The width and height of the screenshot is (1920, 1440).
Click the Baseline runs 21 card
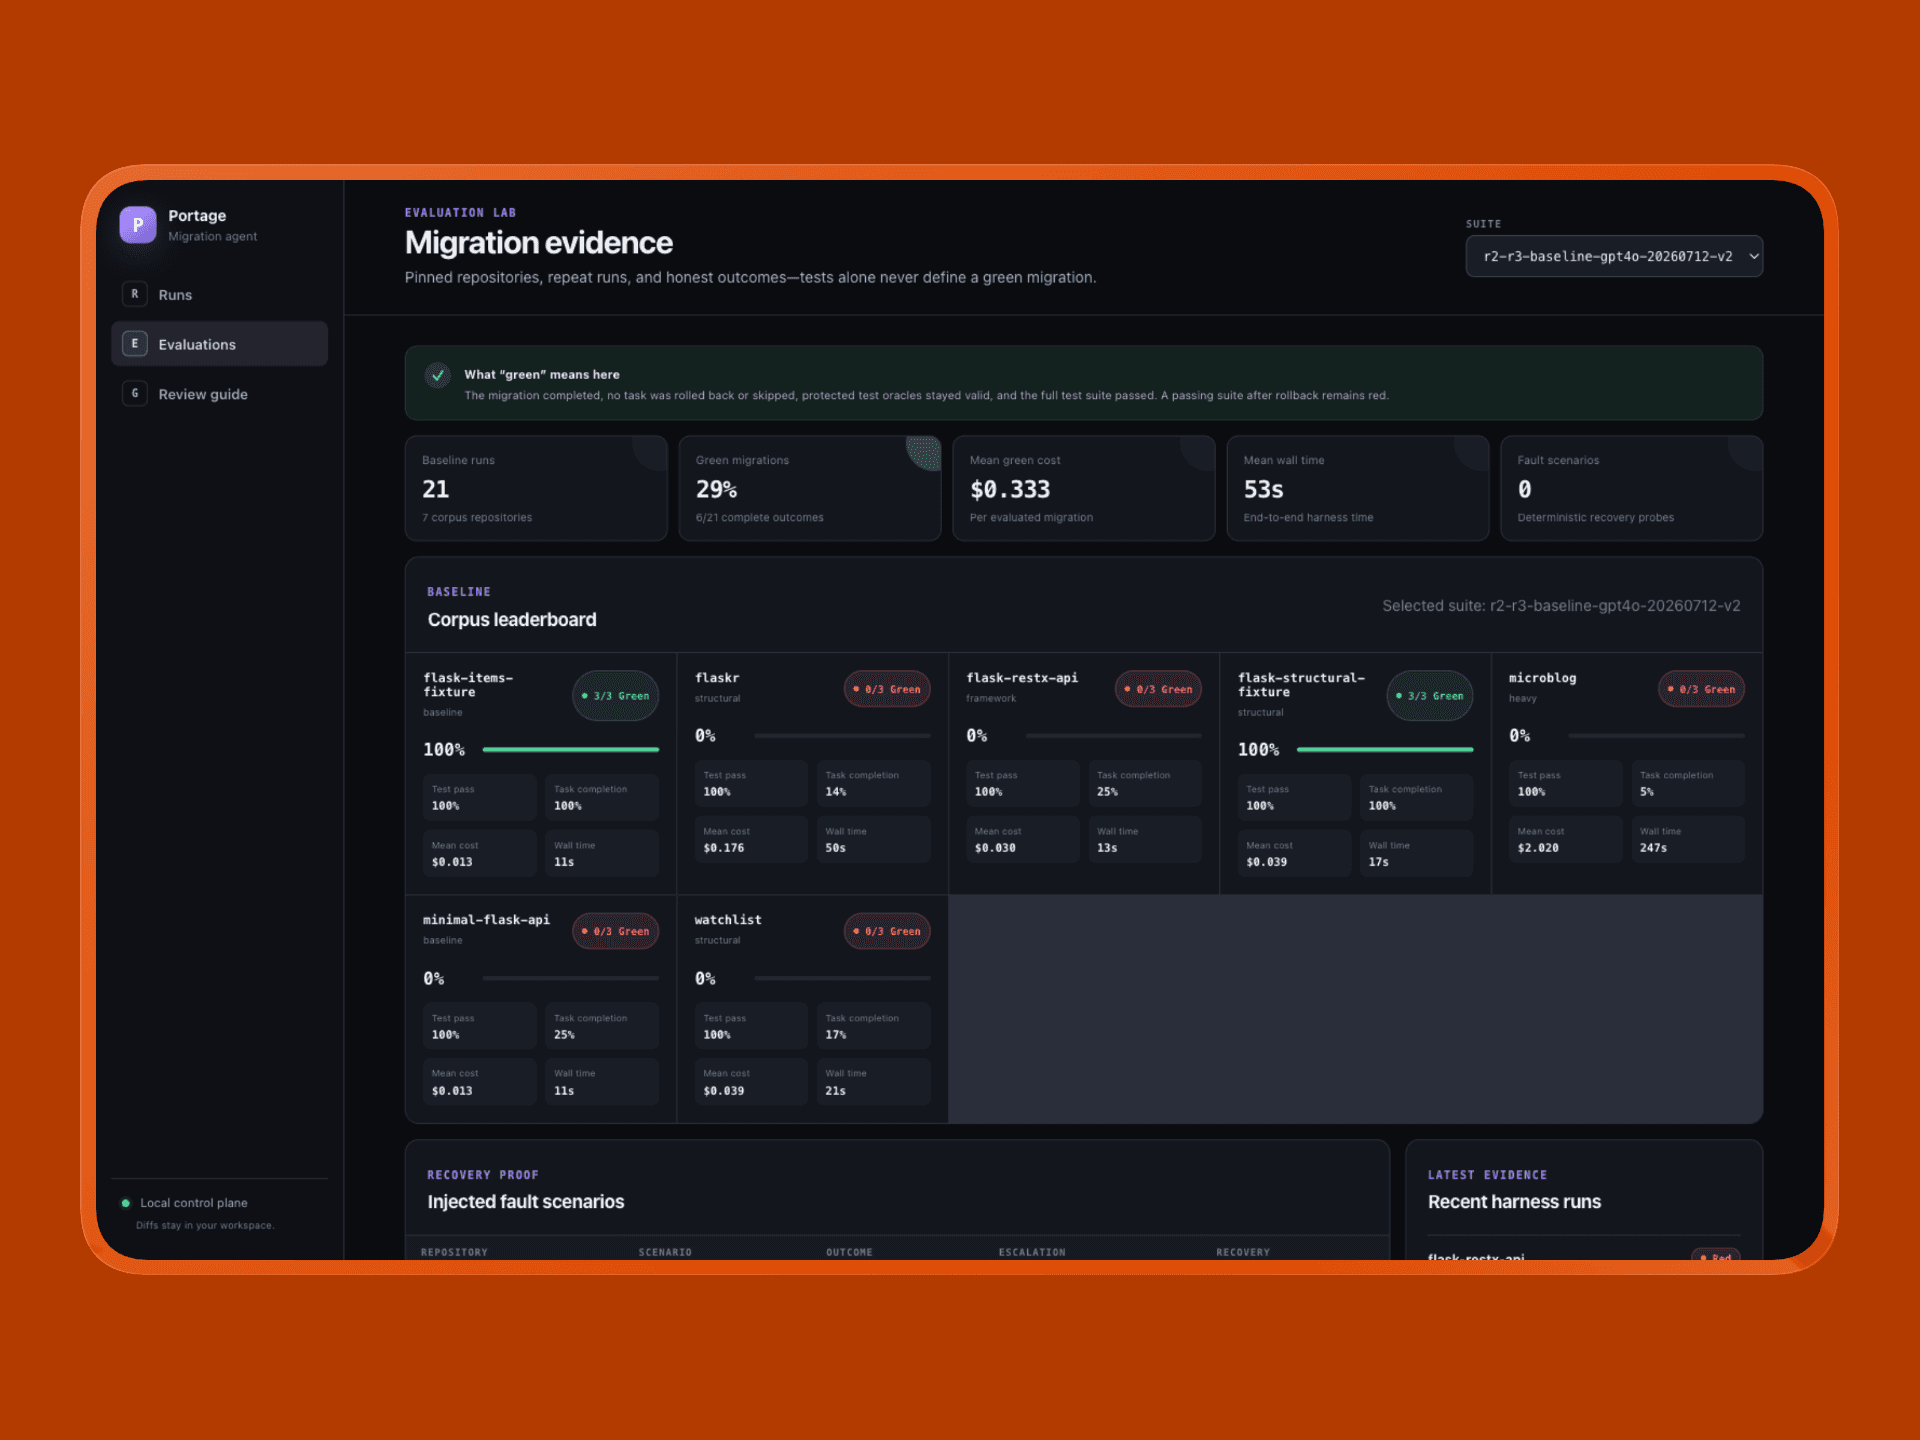[536, 488]
